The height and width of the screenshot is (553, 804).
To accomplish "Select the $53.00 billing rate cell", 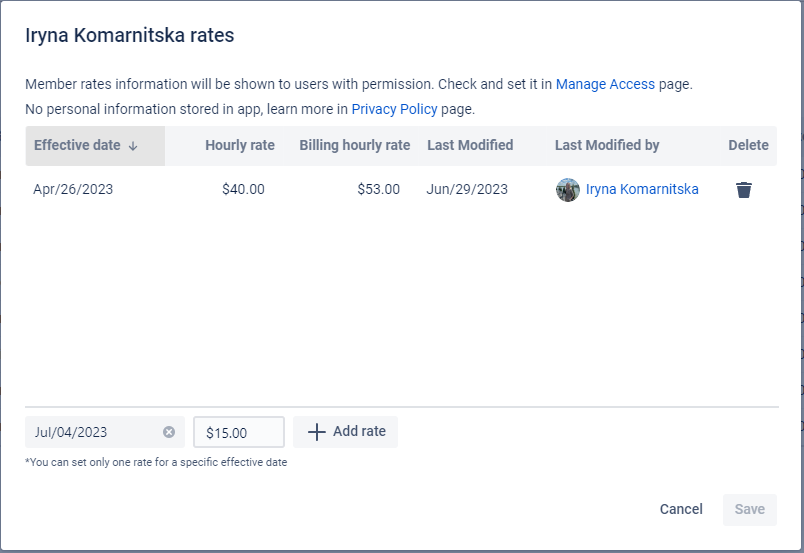I will coord(378,189).
